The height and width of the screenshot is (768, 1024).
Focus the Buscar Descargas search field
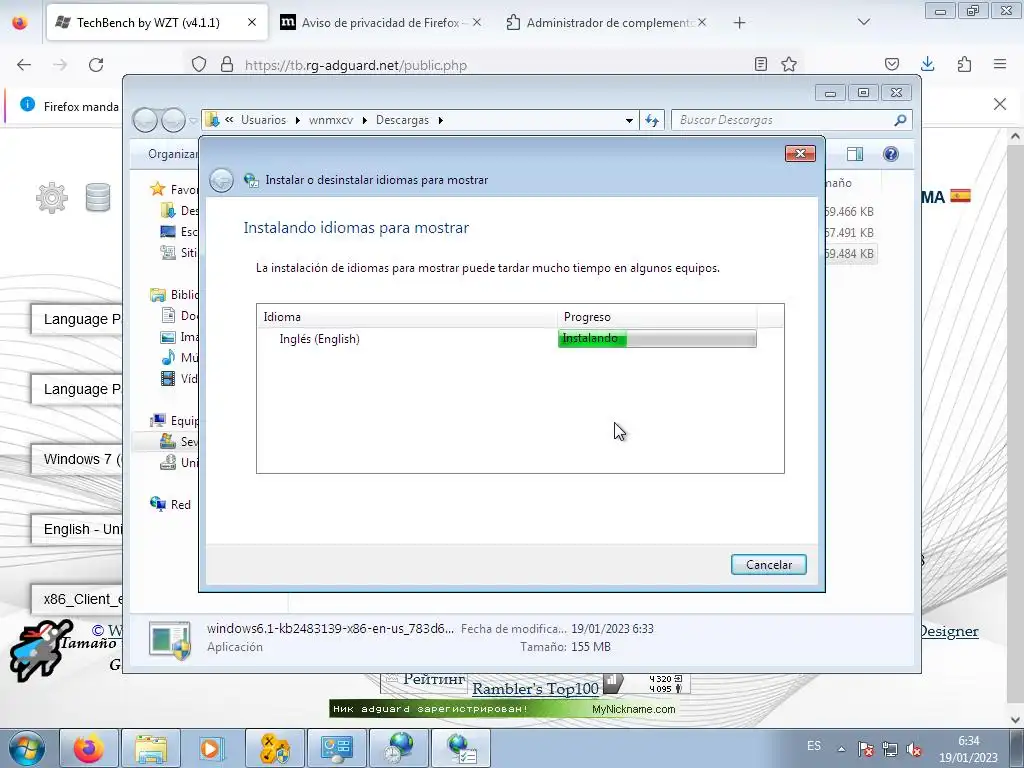pos(784,120)
